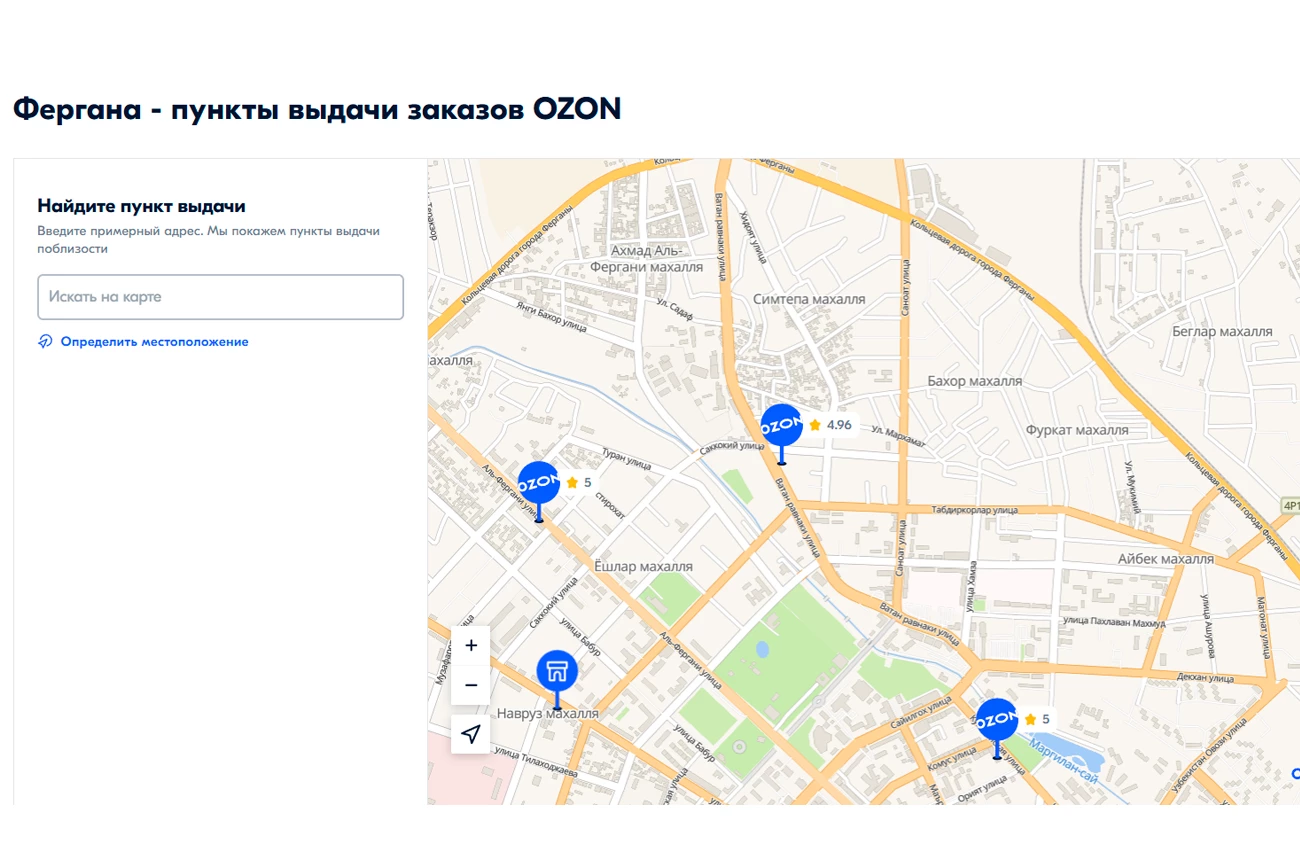Image resolution: width=1300 pixels, height=867 pixels.
Task: Click Беглар махалля label on map
Action: 1222,331
